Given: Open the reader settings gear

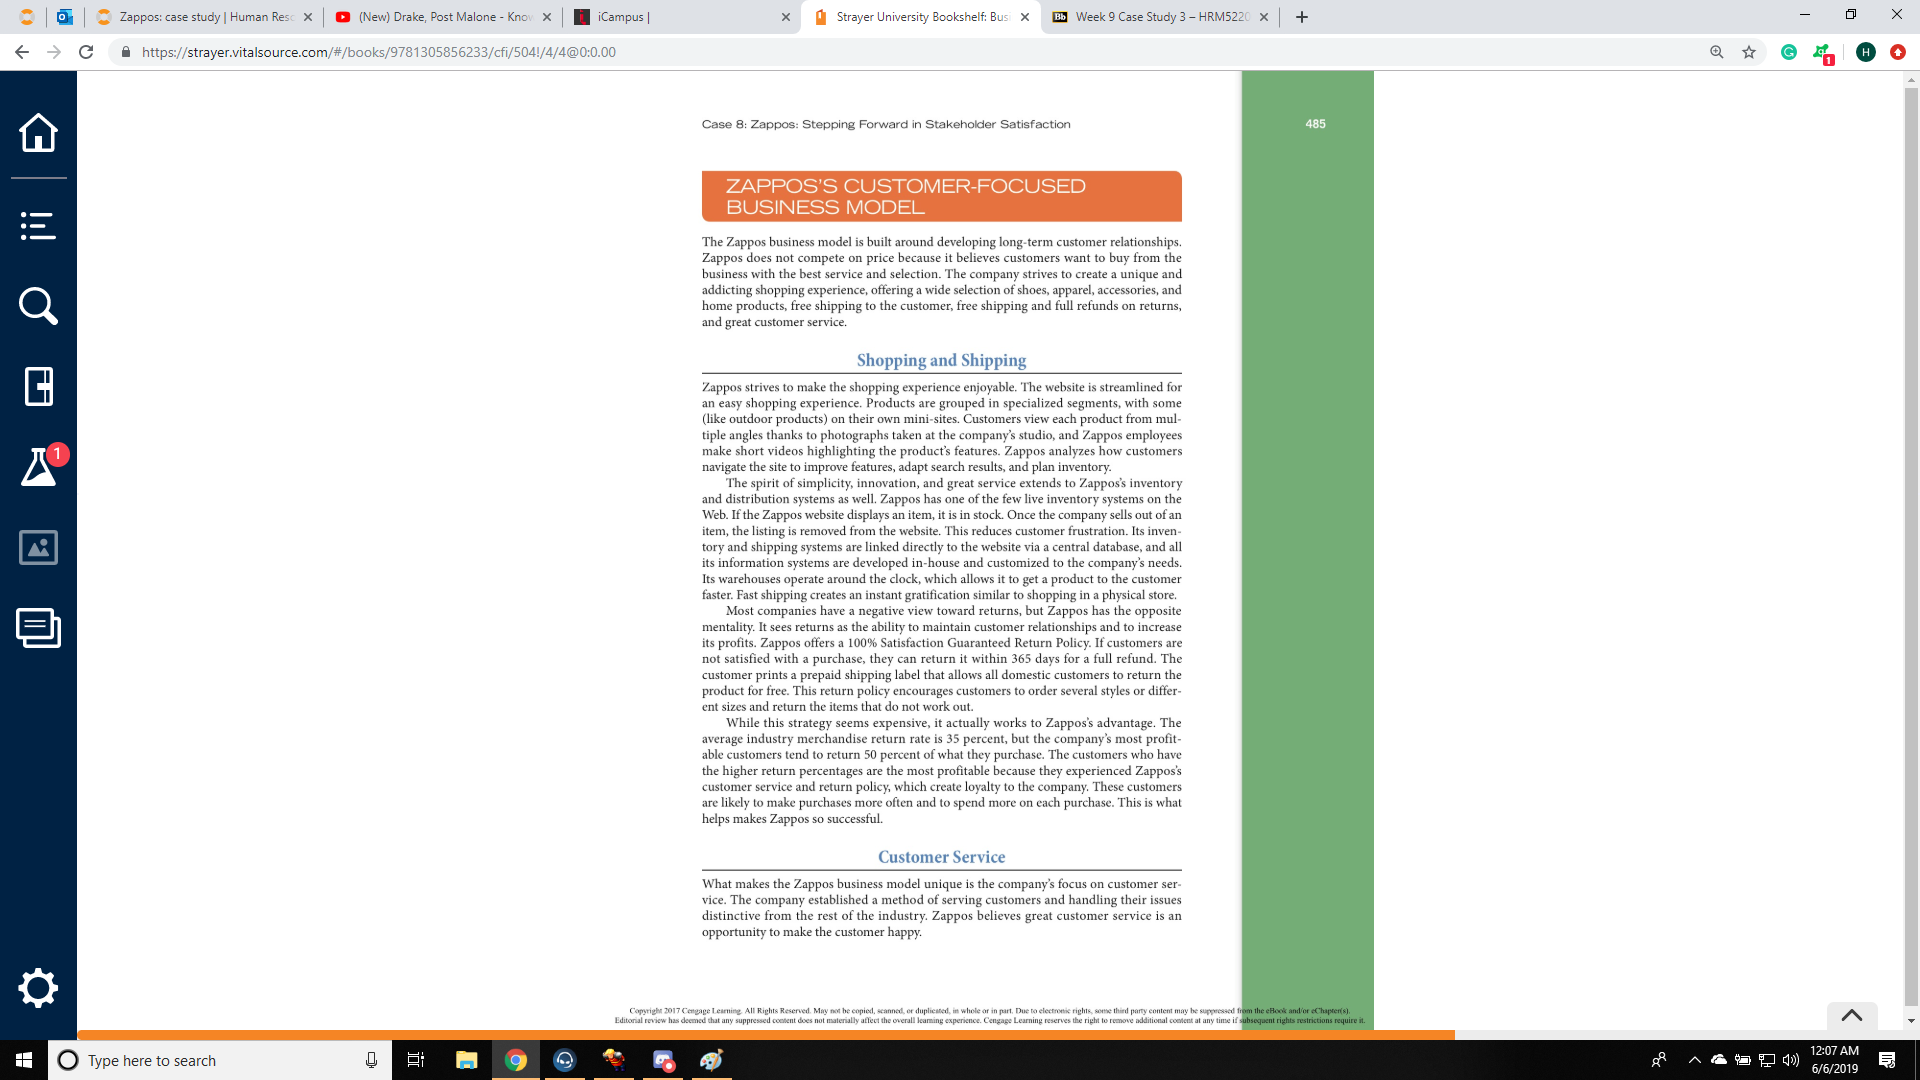Looking at the screenshot, I should point(38,988).
